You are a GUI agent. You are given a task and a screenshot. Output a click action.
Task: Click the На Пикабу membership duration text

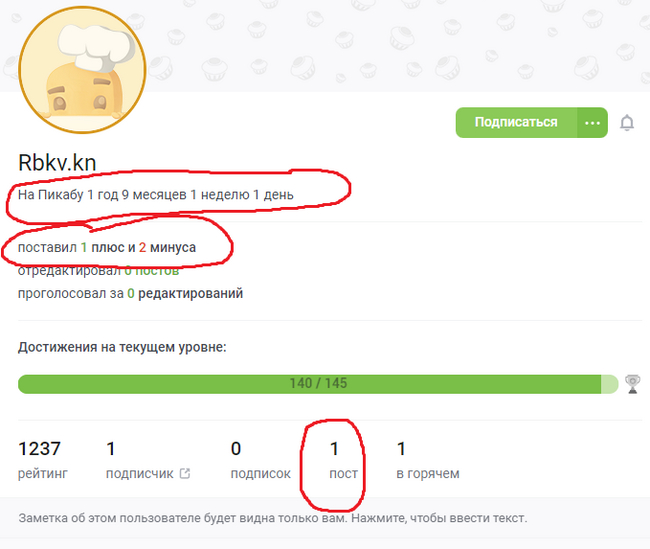point(155,194)
